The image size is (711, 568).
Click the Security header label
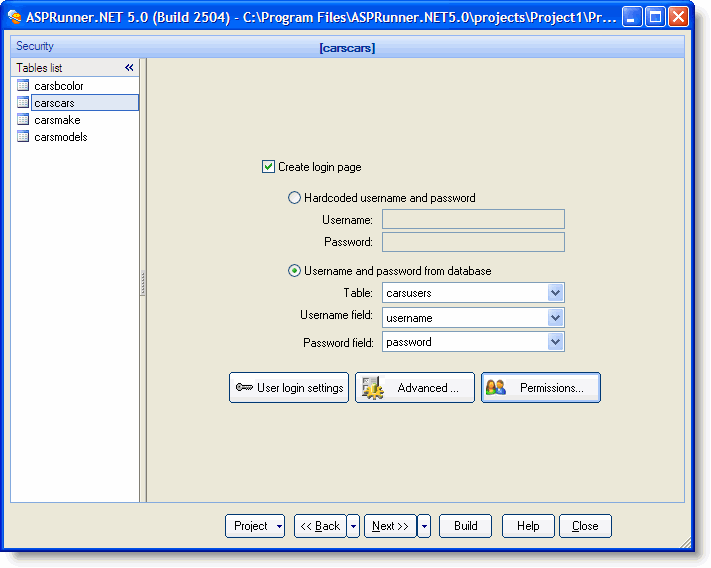(35, 46)
